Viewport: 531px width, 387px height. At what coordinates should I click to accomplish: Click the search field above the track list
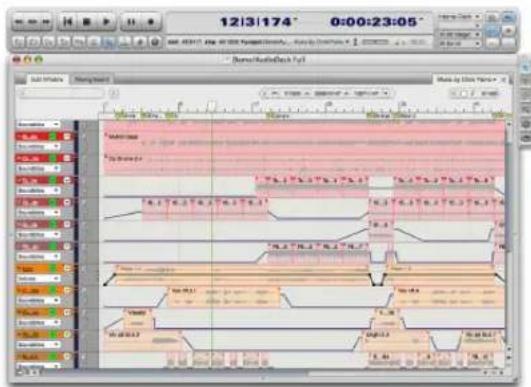pos(61,93)
